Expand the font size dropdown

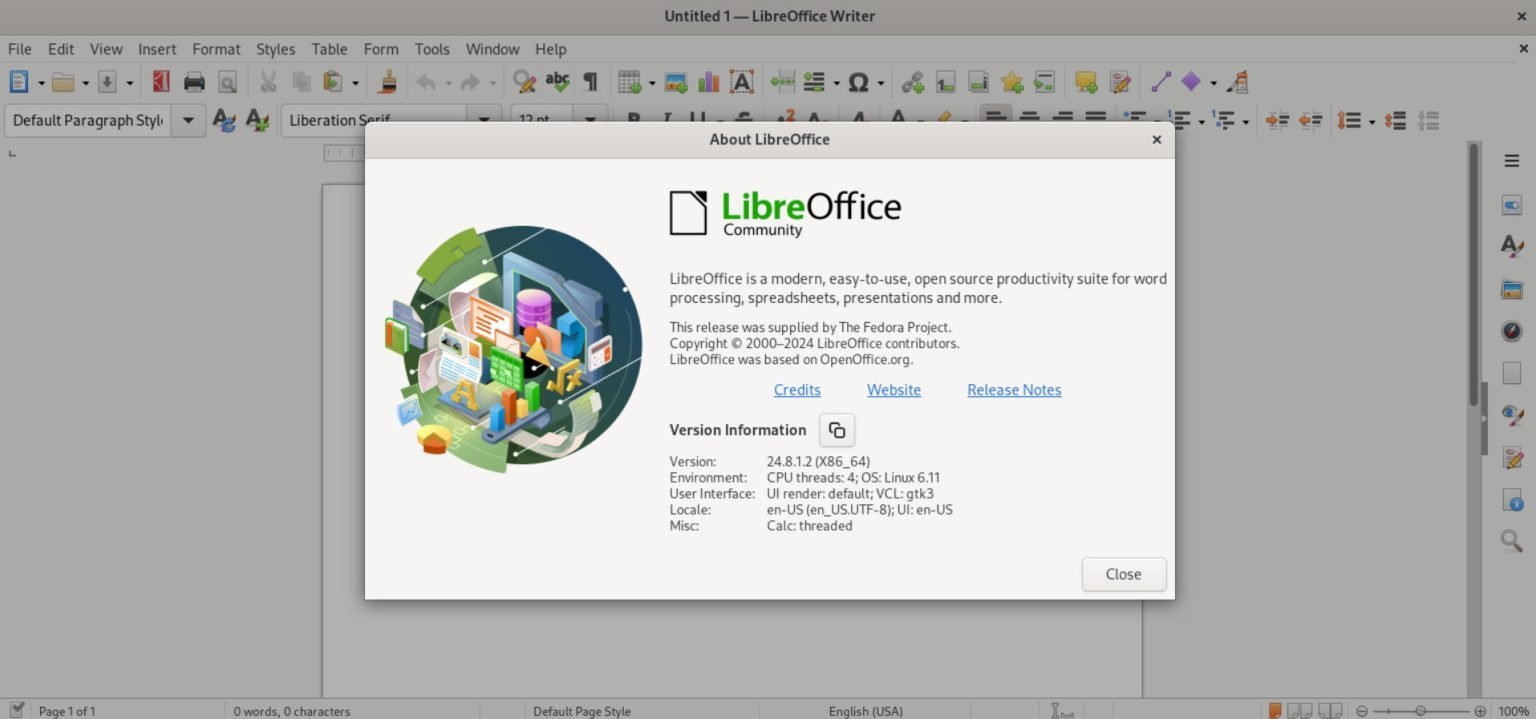(589, 120)
